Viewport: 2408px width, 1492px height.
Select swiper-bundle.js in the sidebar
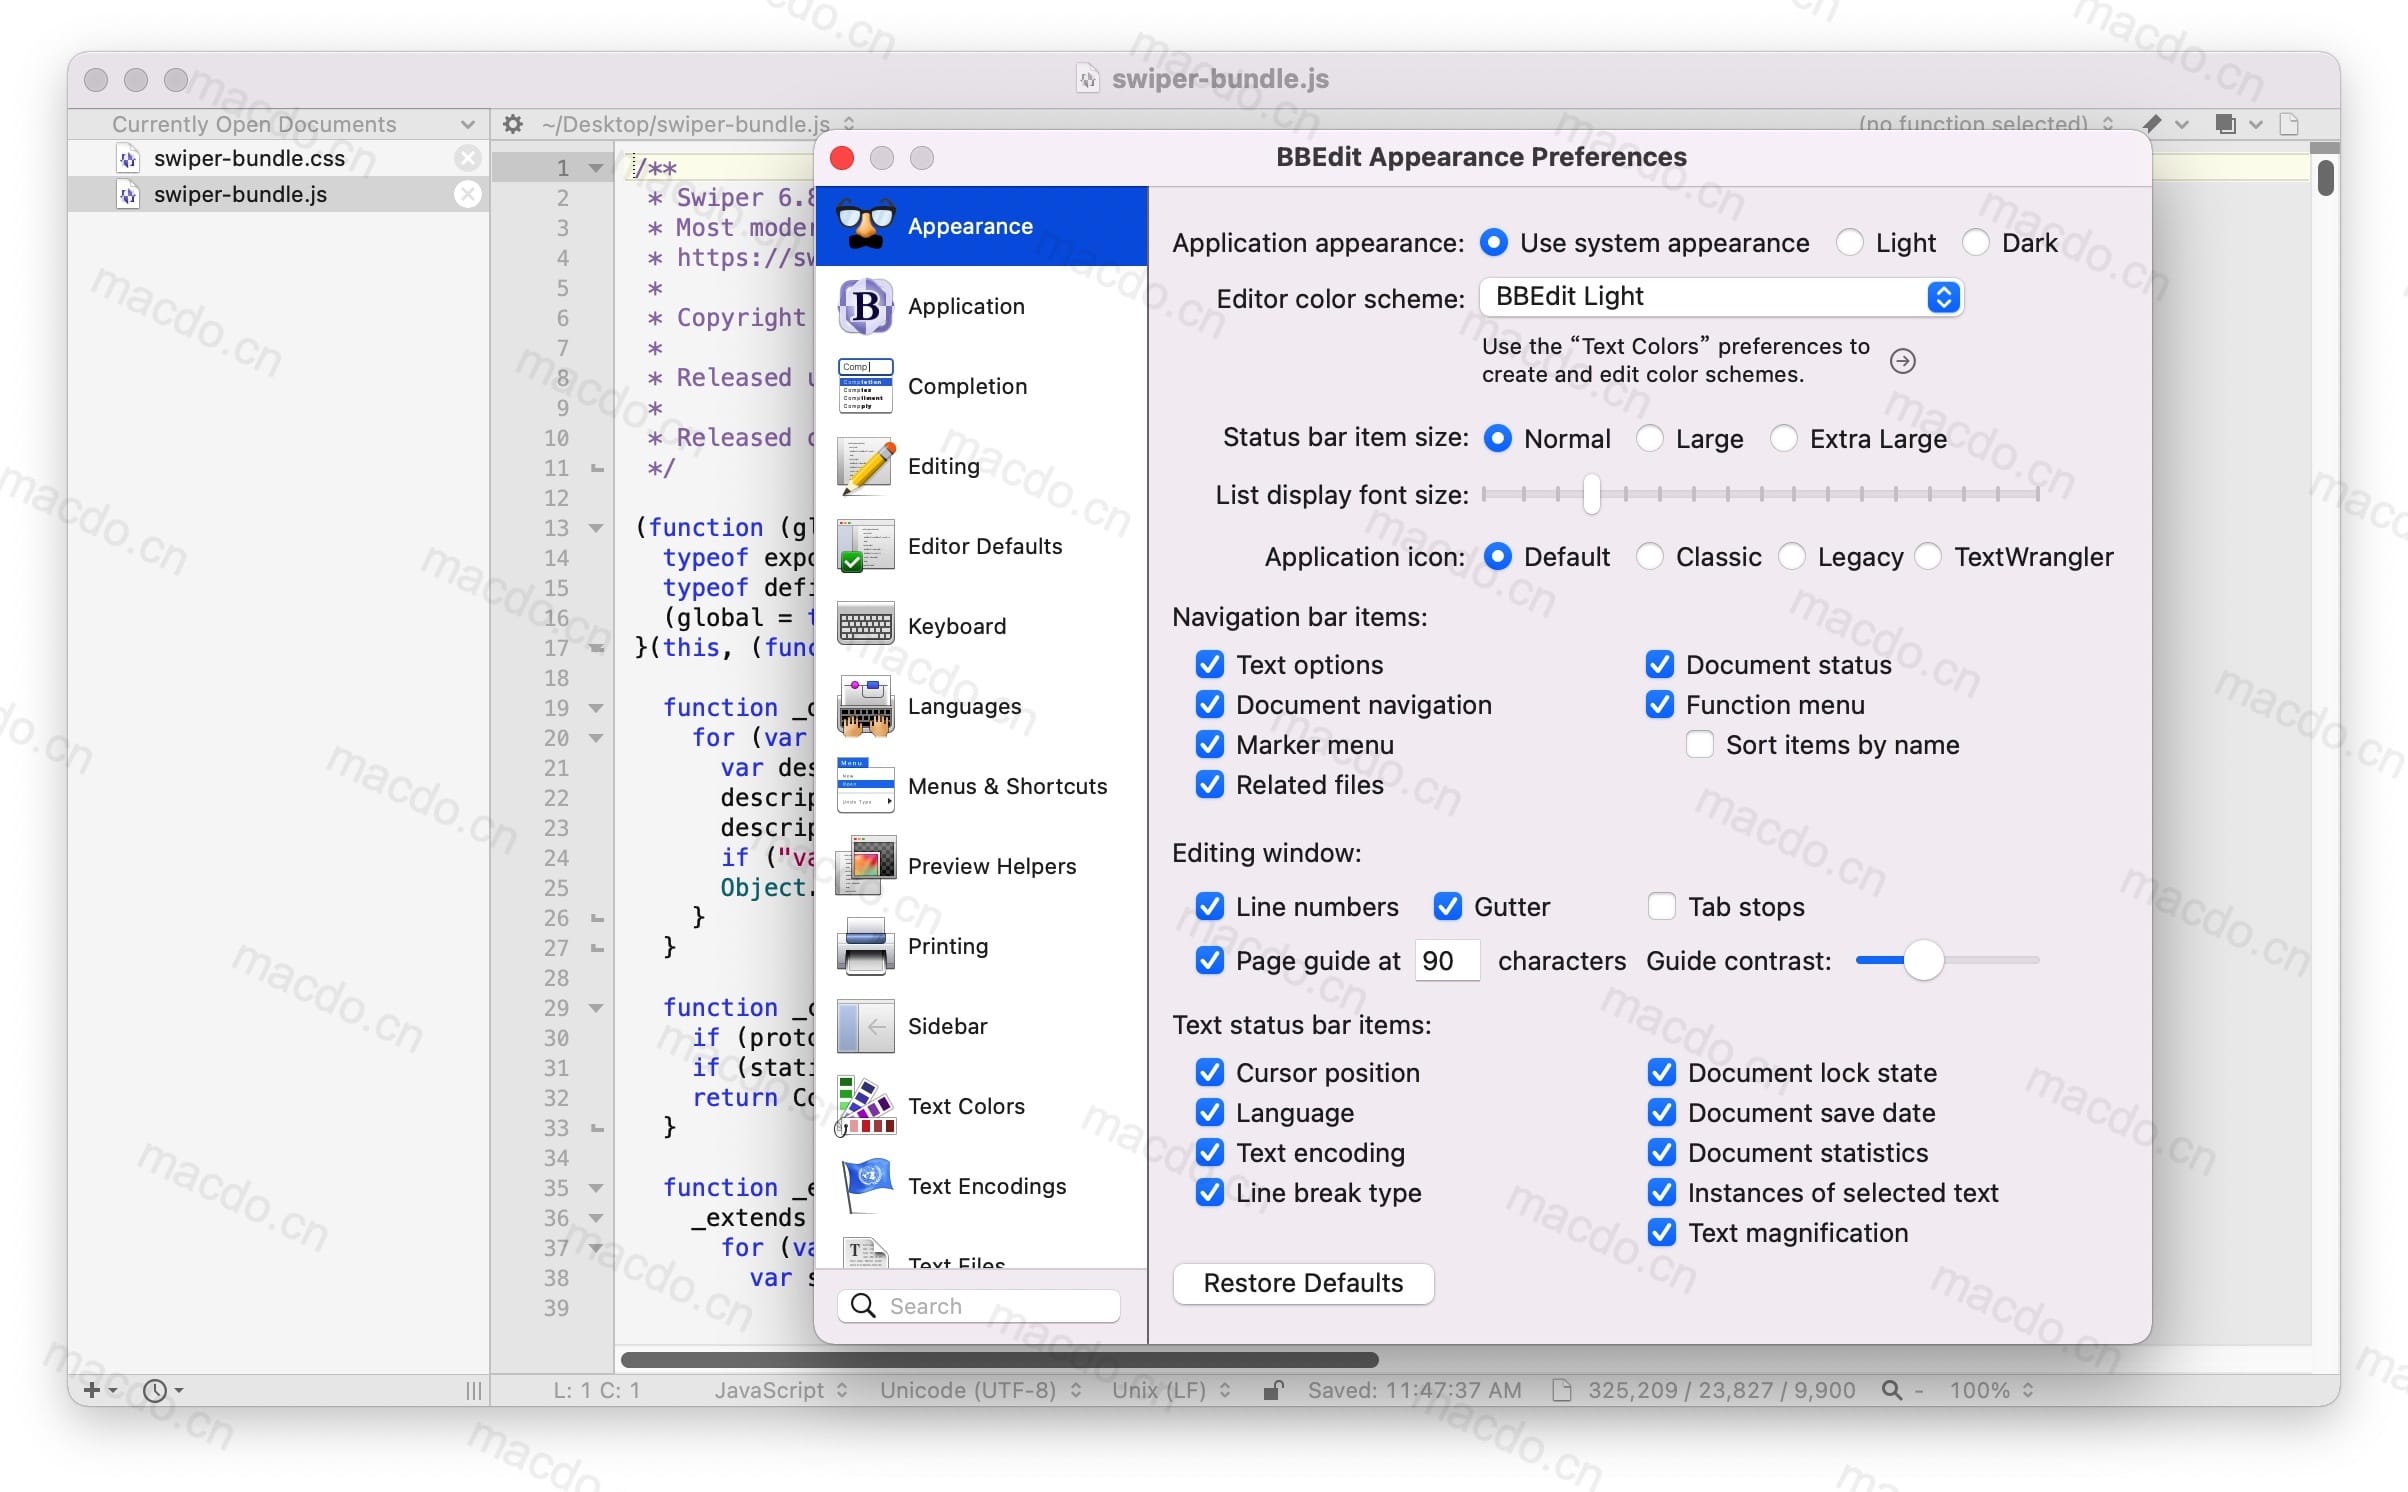coord(278,194)
